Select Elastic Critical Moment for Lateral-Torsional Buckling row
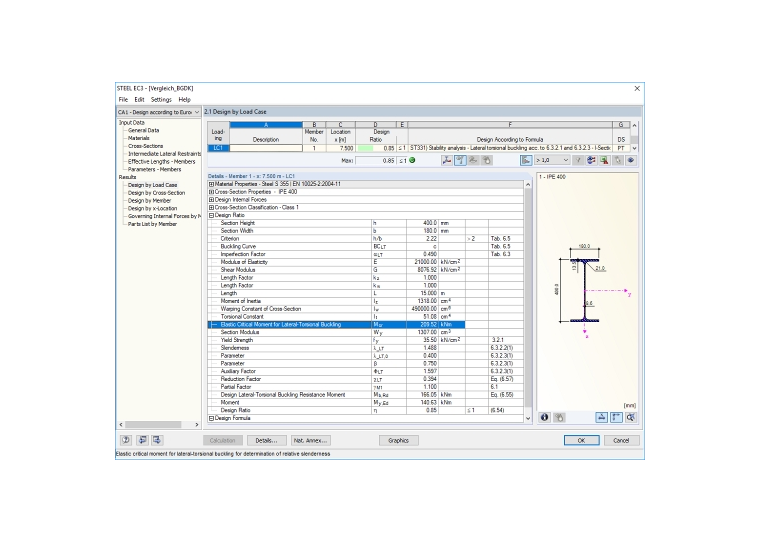The width and height of the screenshot is (760, 542). tap(365, 325)
